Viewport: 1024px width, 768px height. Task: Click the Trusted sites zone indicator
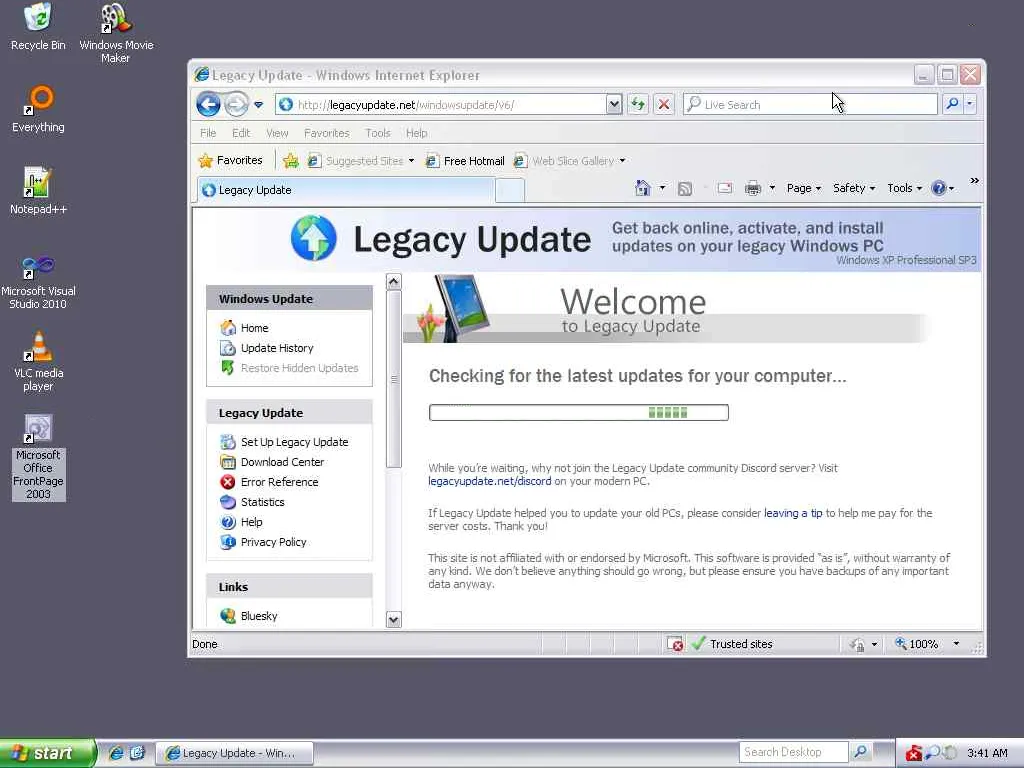(732, 644)
